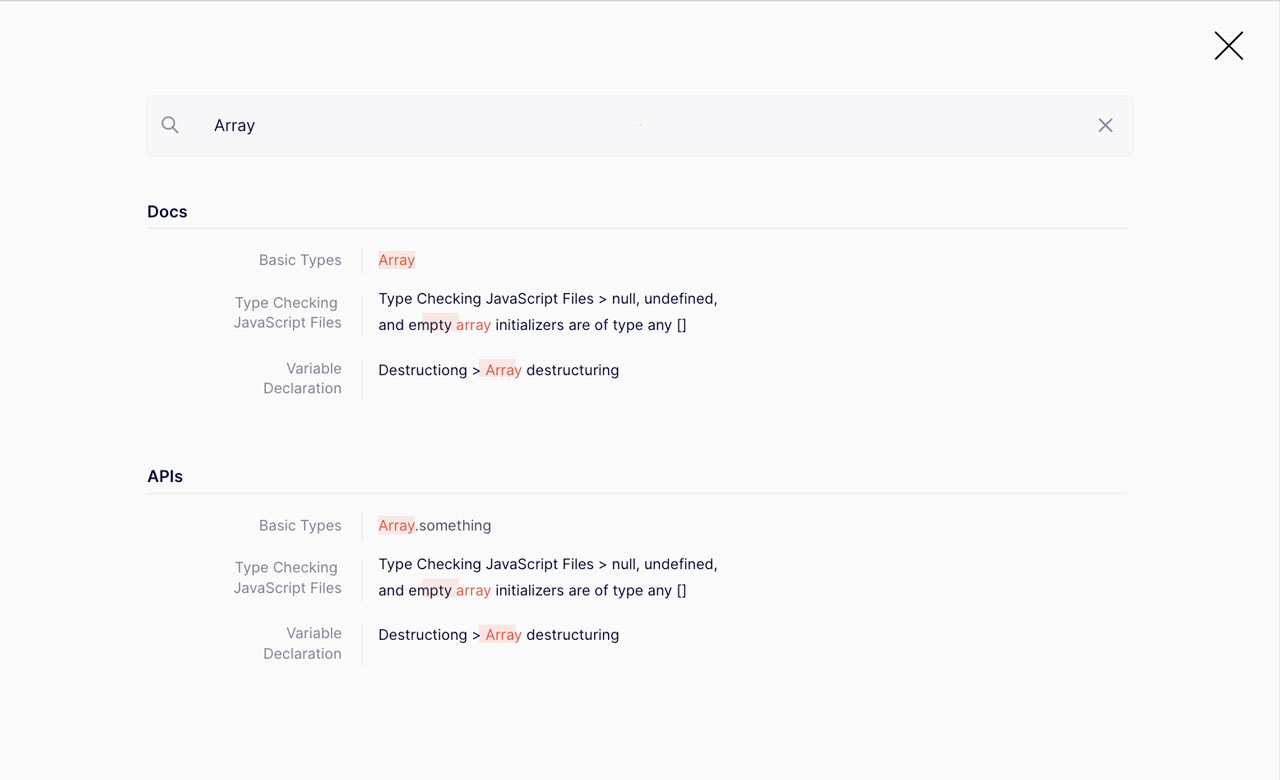Open the Array.something result under APIs

435,525
